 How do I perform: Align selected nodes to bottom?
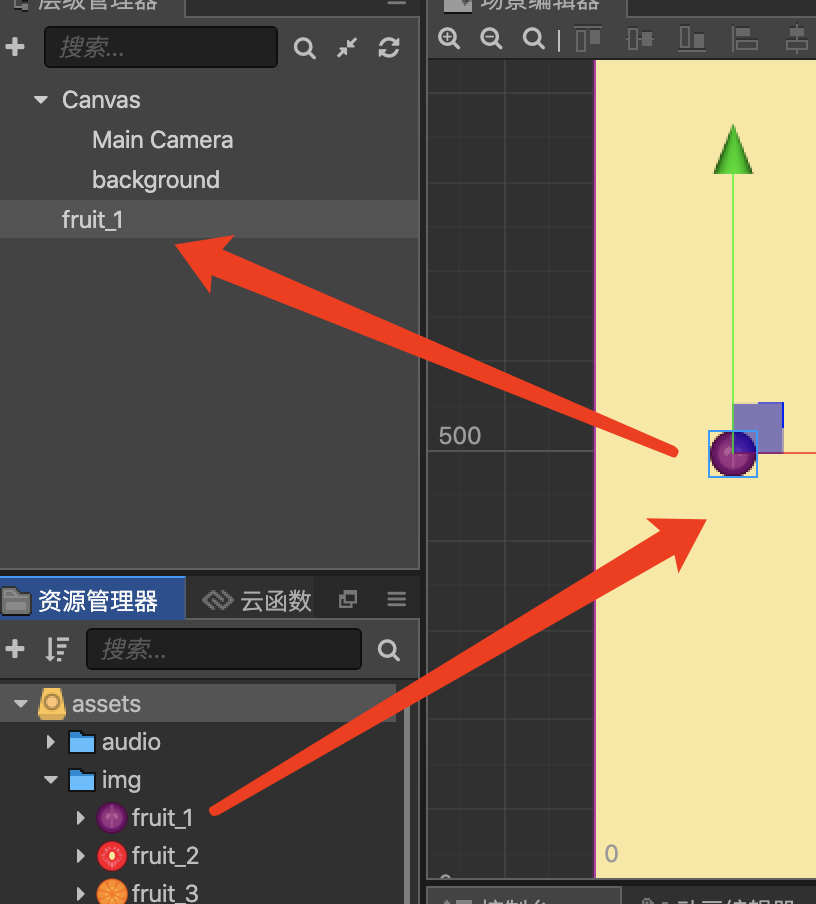coord(692,39)
